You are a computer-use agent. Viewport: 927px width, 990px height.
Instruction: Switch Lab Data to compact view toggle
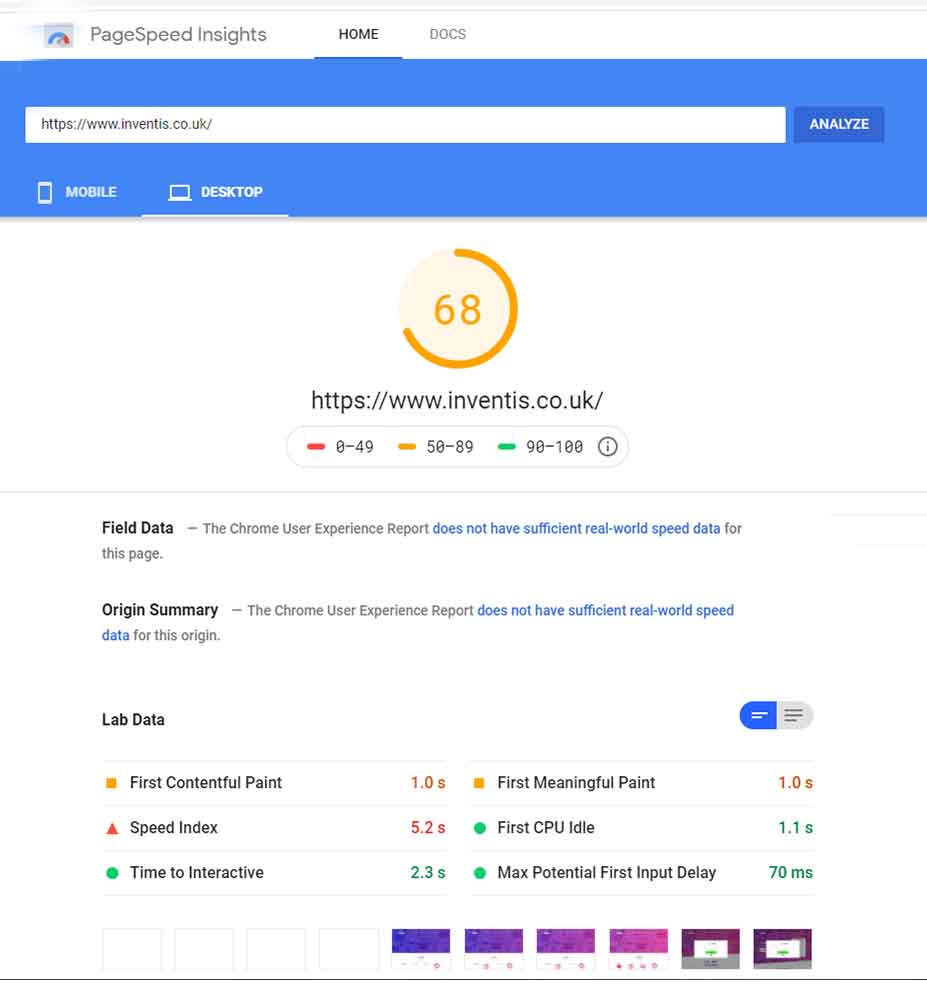click(758, 715)
